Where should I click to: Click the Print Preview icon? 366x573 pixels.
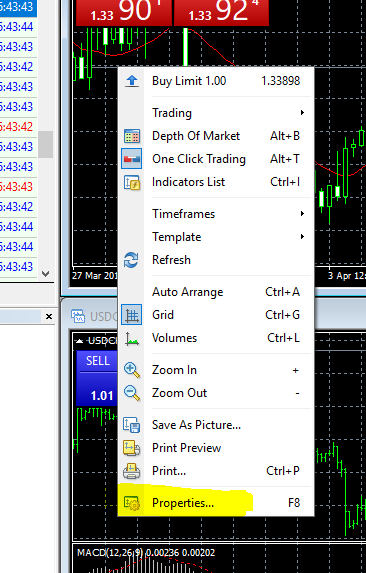(x=131, y=448)
